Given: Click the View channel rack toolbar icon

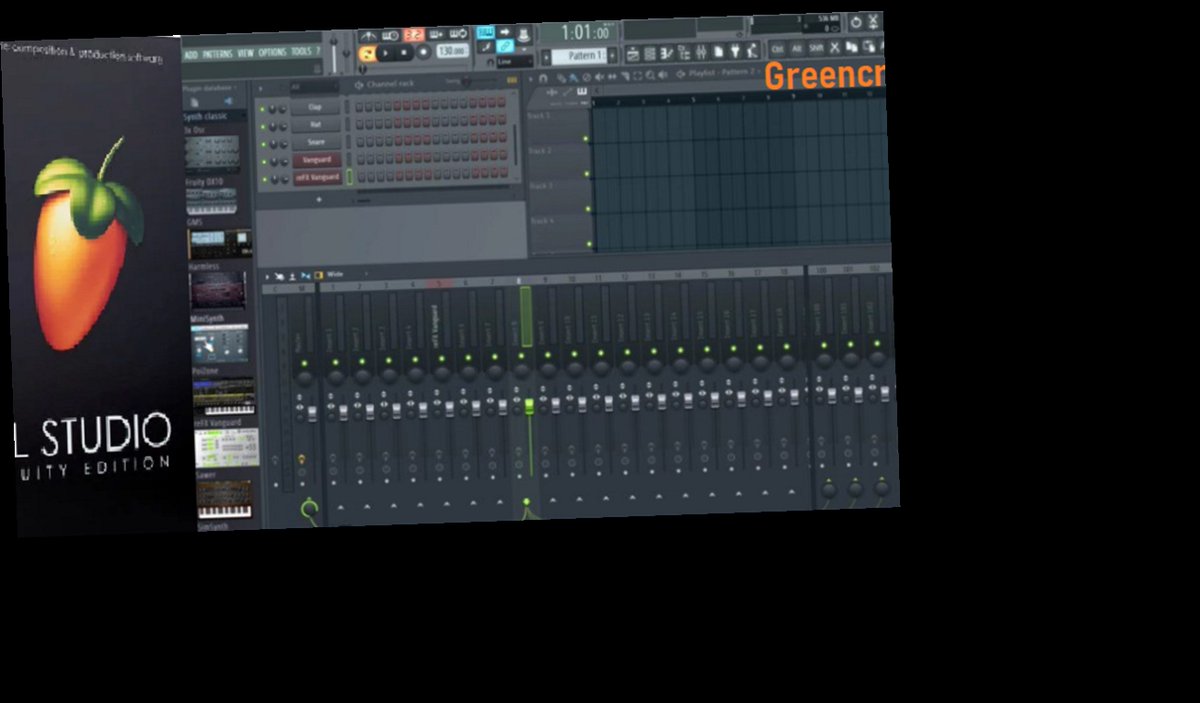Looking at the screenshot, I should 650,55.
